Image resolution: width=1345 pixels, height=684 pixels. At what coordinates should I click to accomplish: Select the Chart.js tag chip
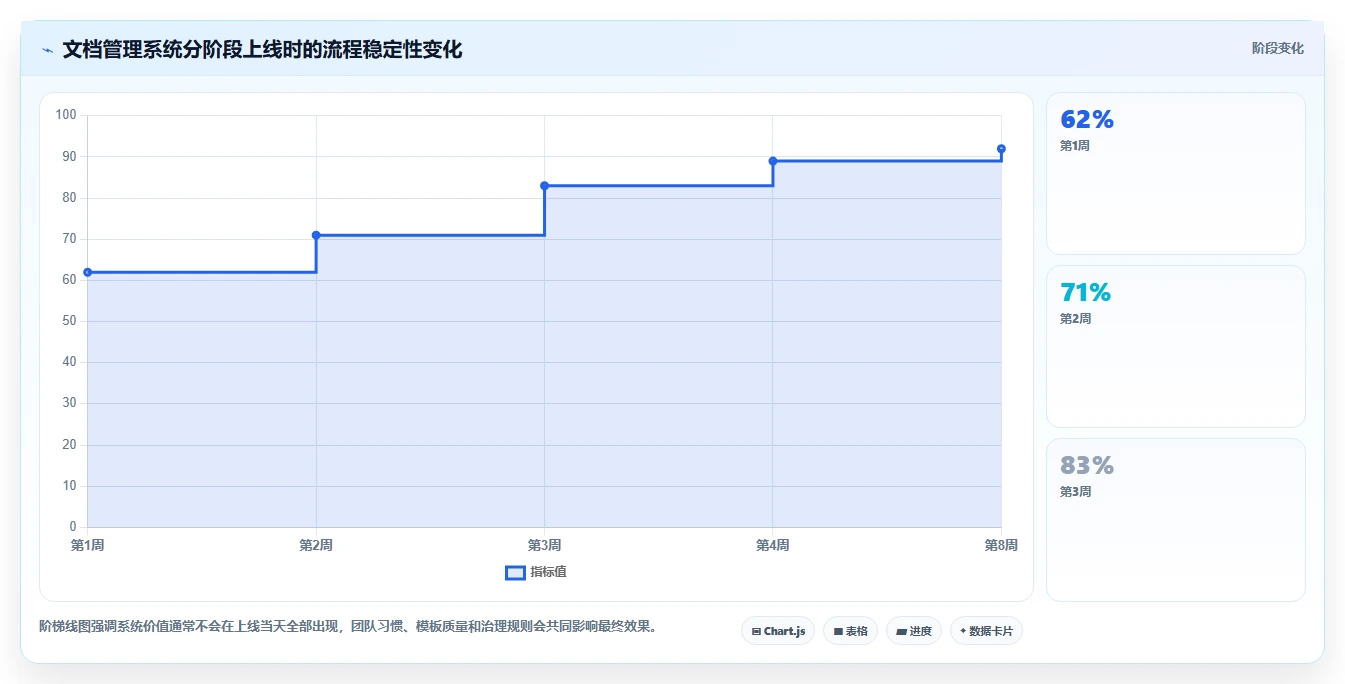pos(778,631)
